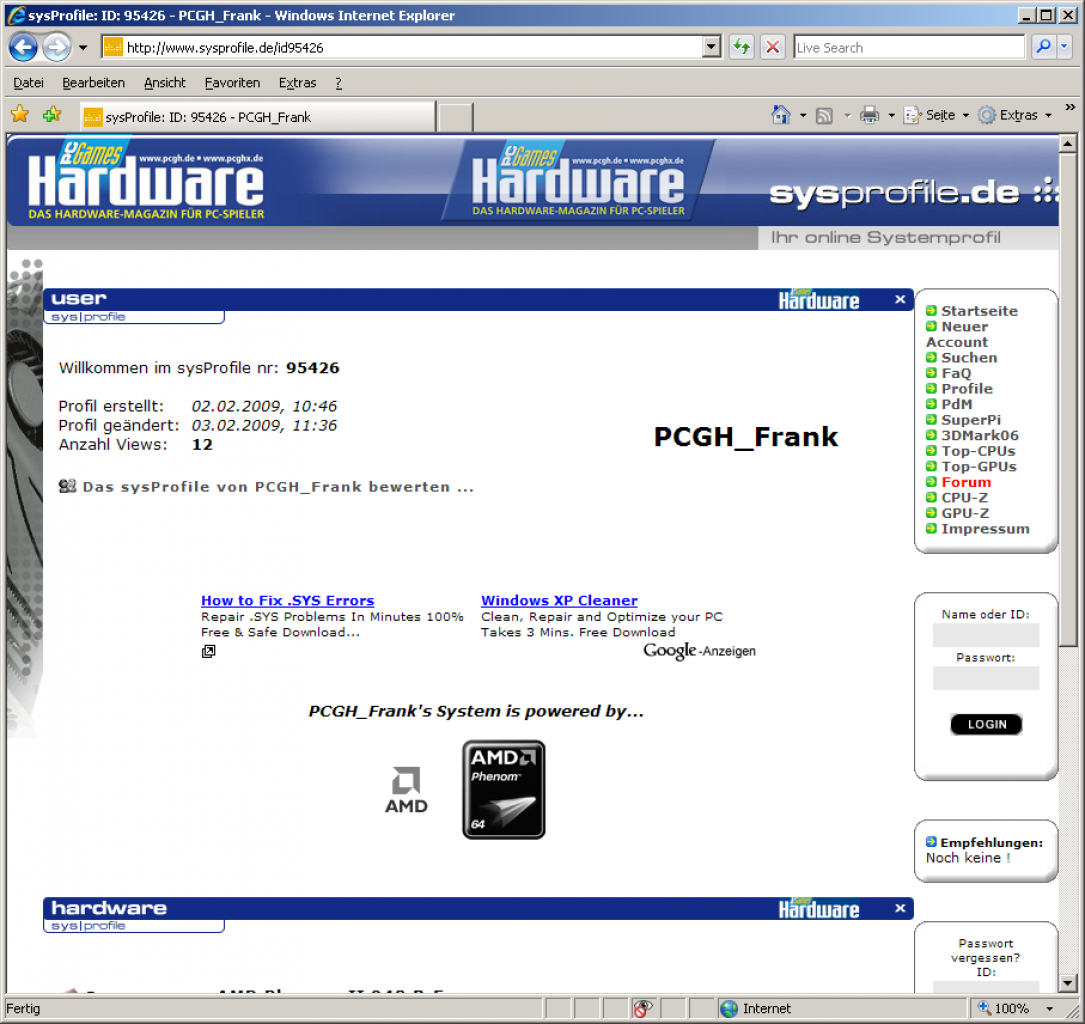Show more toolbar commands chevron

pyautogui.click(x=1070, y=107)
